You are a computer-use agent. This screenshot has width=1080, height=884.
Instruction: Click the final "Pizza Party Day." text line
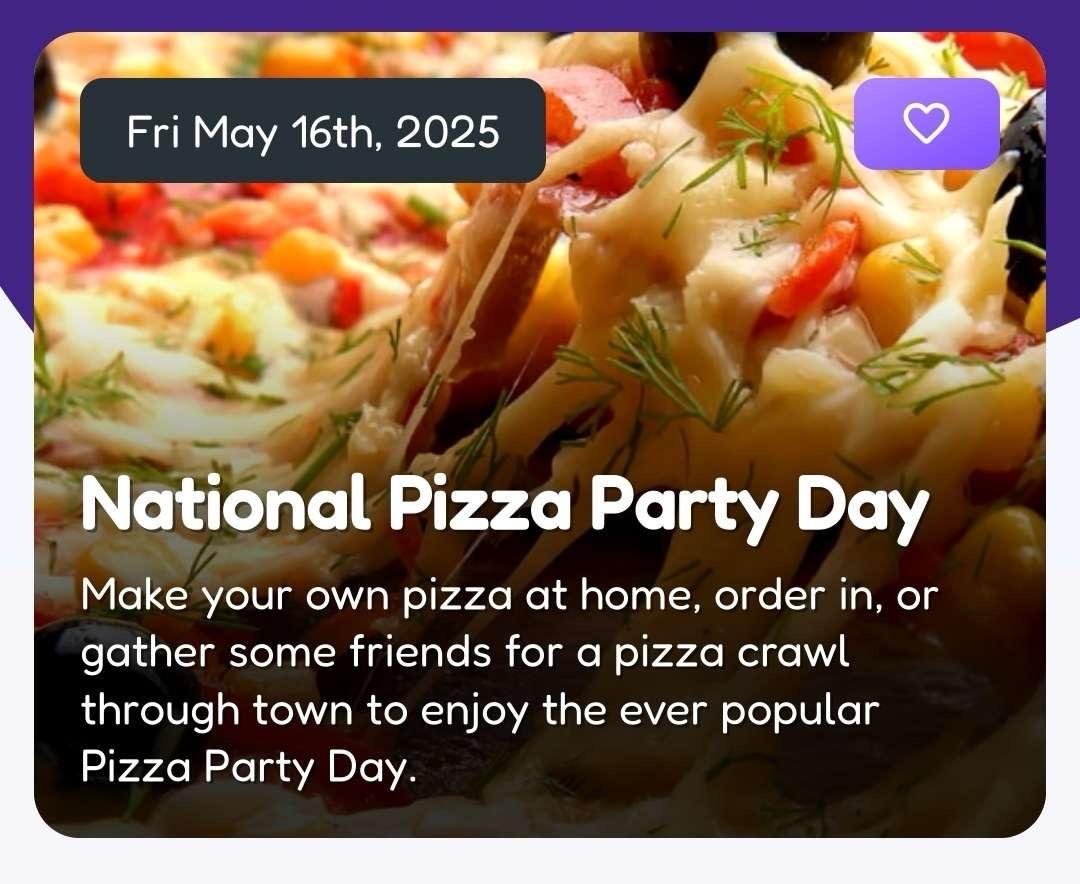point(249,767)
